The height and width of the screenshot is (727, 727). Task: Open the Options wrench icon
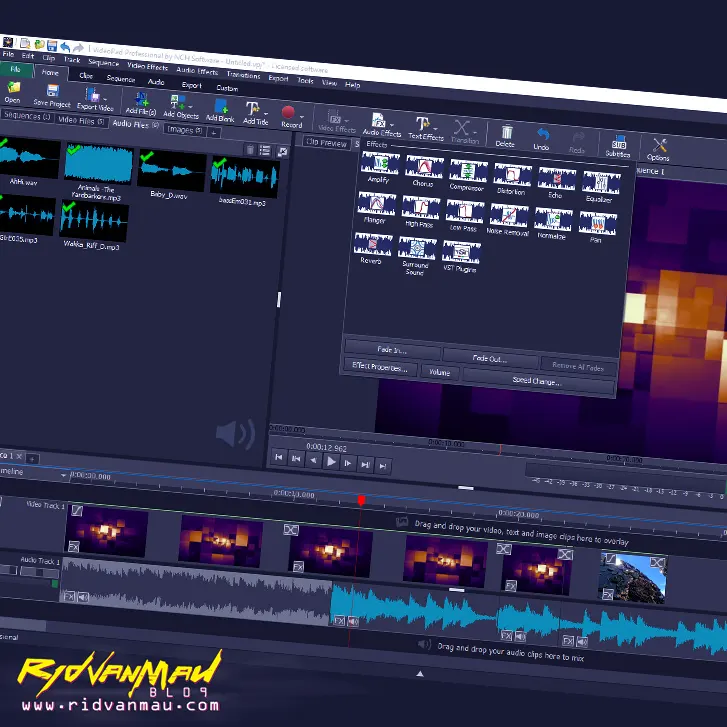pos(659,150)
